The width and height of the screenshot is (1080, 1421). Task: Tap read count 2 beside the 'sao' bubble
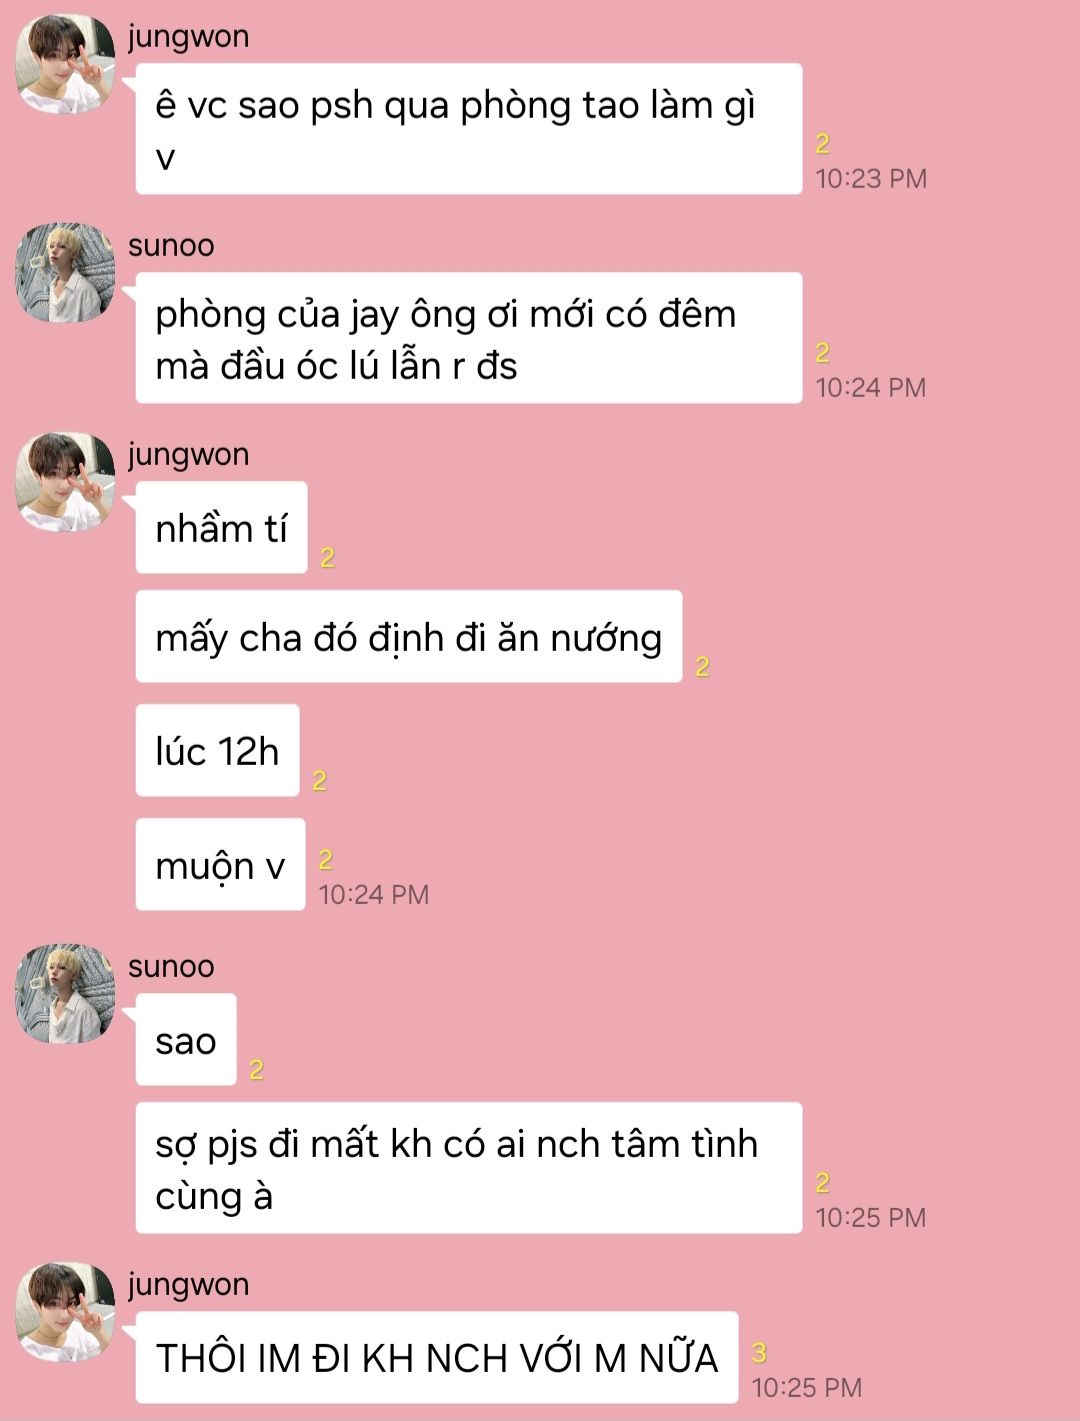click(256, 1070)
